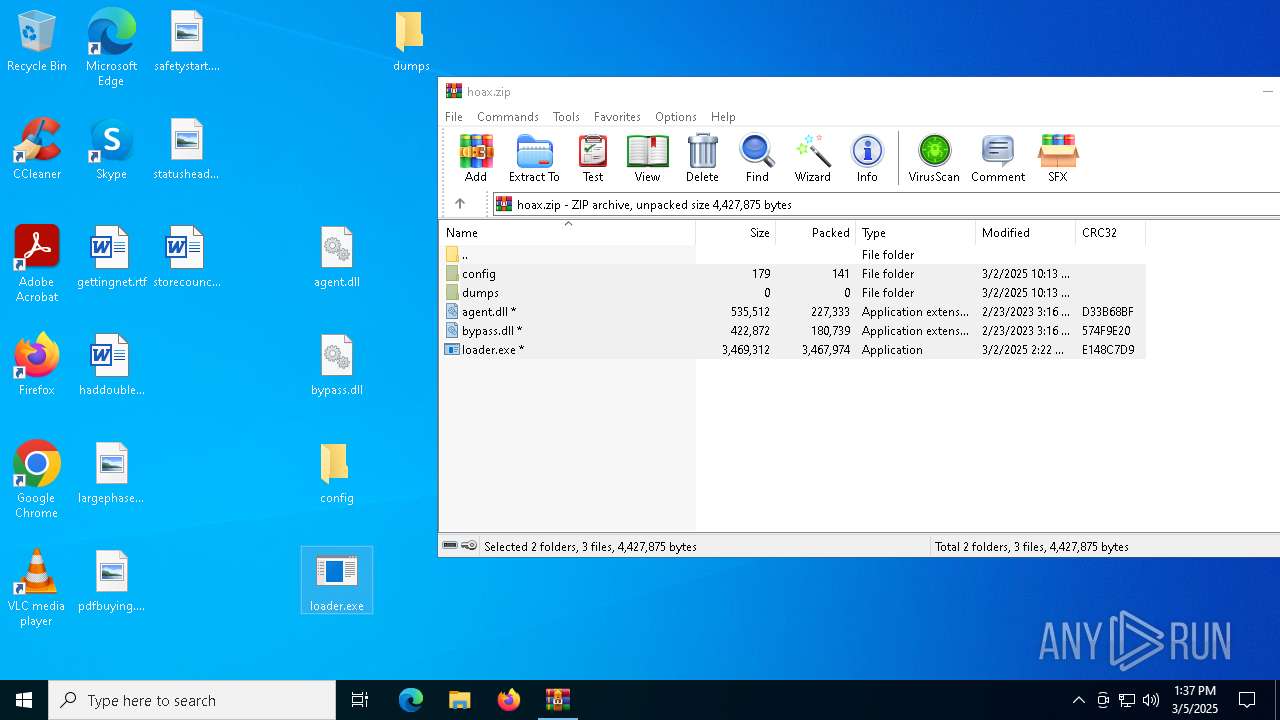Create SFX self-extracting archive

tap(1057, 158)
